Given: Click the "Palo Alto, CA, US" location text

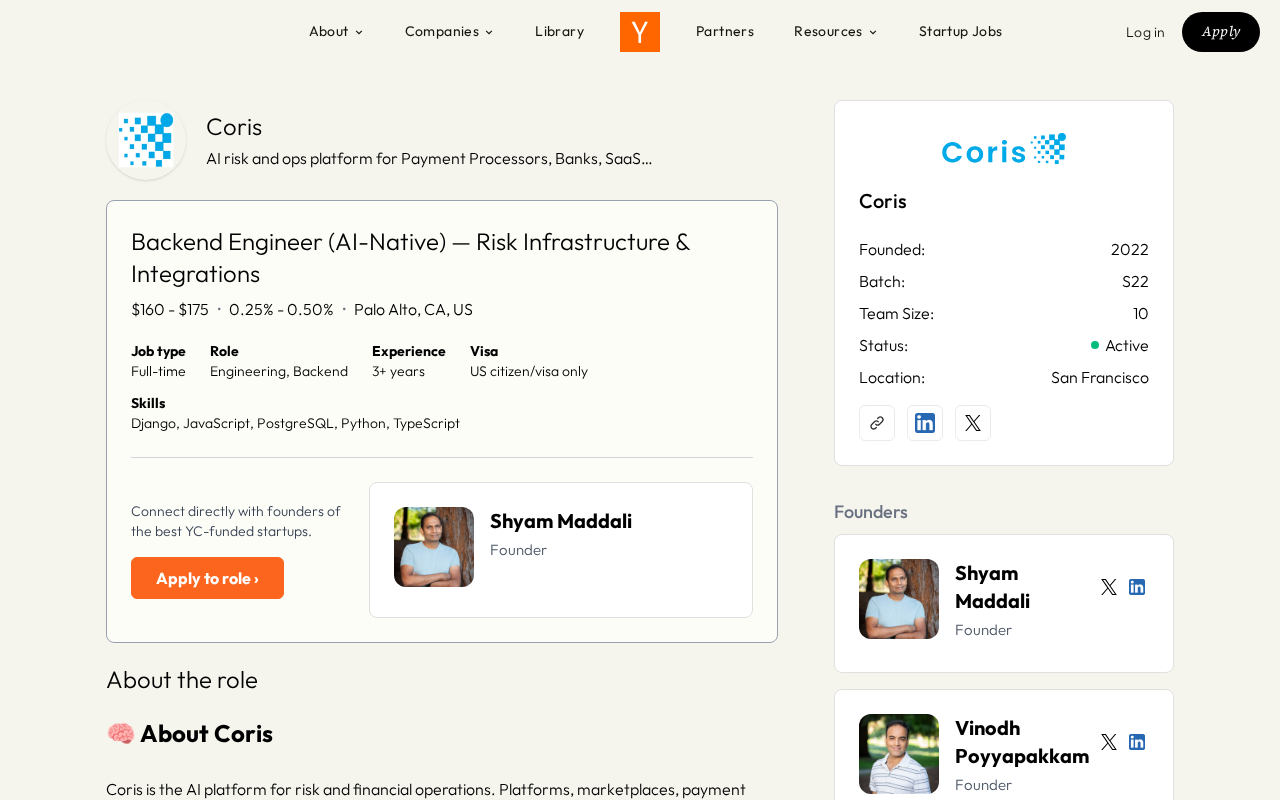Looking at the screenshot, I should pos(413,310).
